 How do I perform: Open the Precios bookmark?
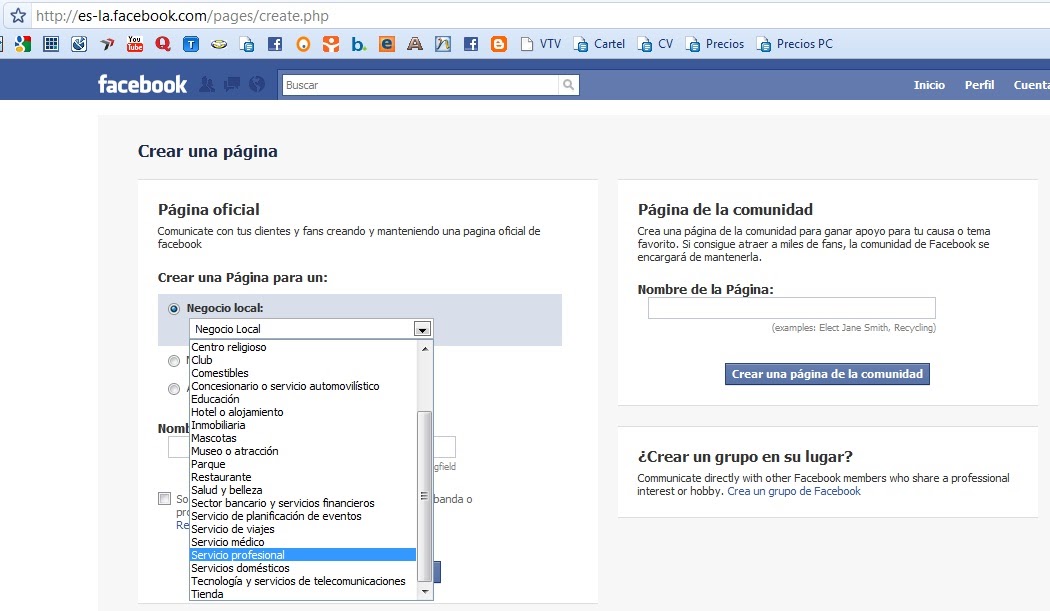click(x=715, y=44)
